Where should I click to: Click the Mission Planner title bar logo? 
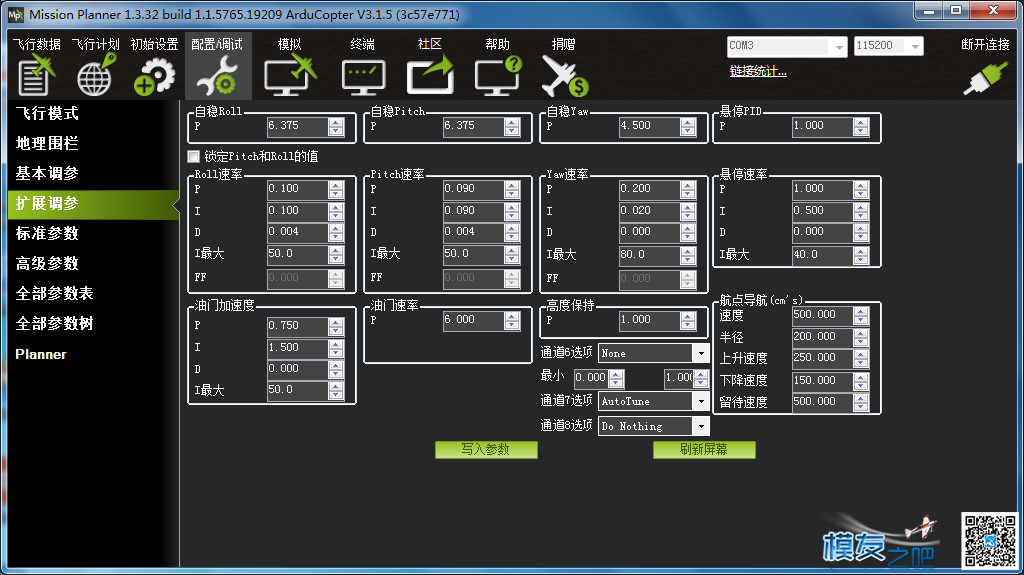[x=15, y=14]
